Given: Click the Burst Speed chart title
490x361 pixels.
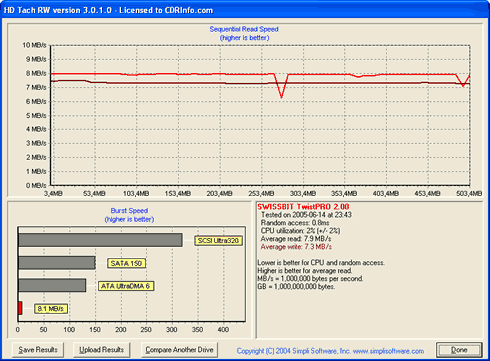Looking at the screenshot, I should click(129, 211).
